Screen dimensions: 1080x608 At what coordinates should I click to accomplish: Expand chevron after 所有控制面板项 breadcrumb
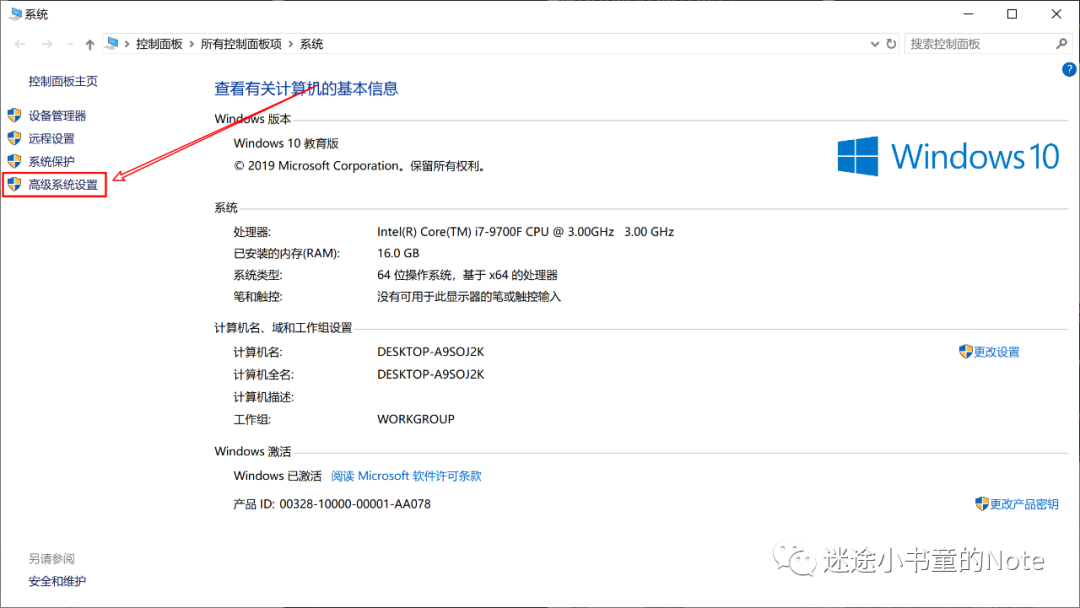pyautogui.click(x=291, y=44)
